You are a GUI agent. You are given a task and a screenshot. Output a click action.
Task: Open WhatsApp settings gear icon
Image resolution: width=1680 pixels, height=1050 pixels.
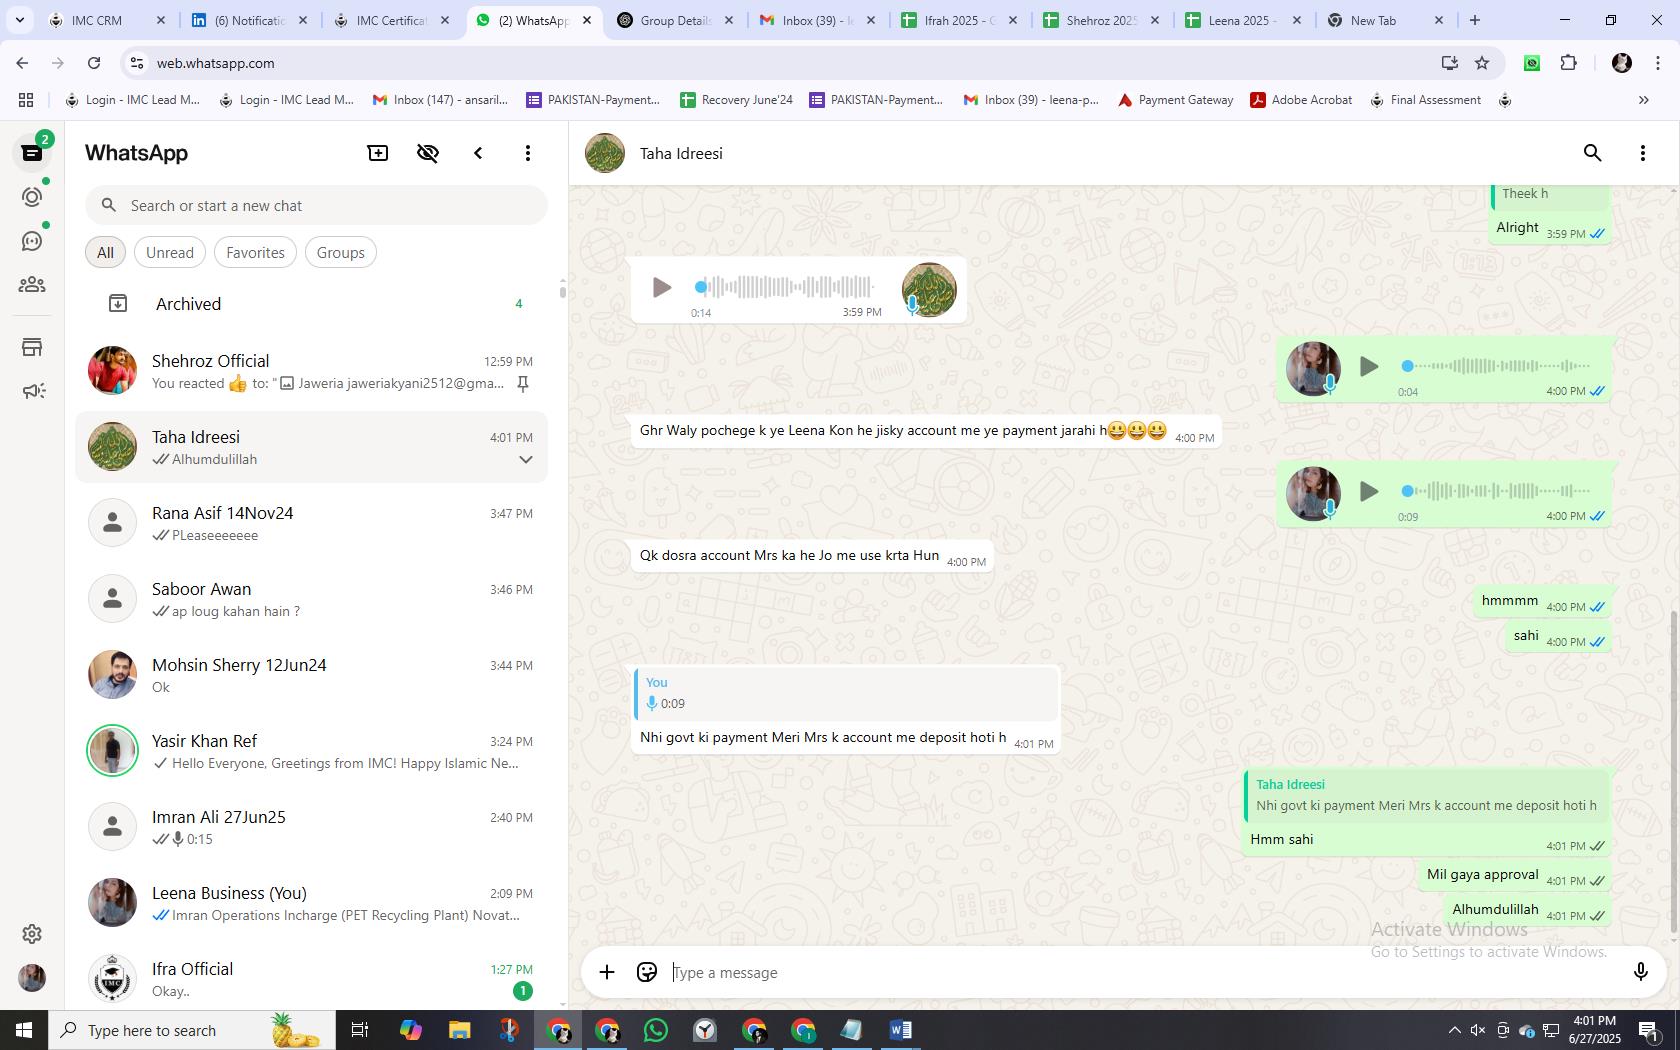32,933
